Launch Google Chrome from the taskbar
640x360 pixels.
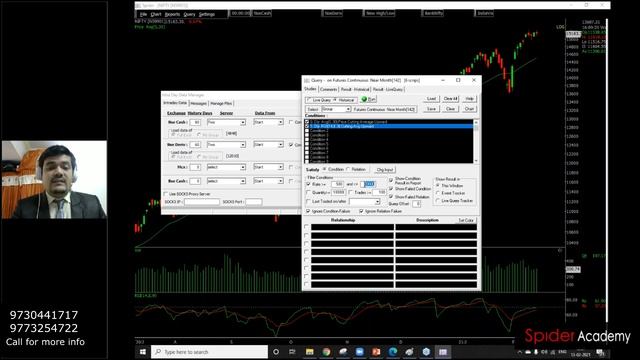pyautogui.click(x=326, y=352)
